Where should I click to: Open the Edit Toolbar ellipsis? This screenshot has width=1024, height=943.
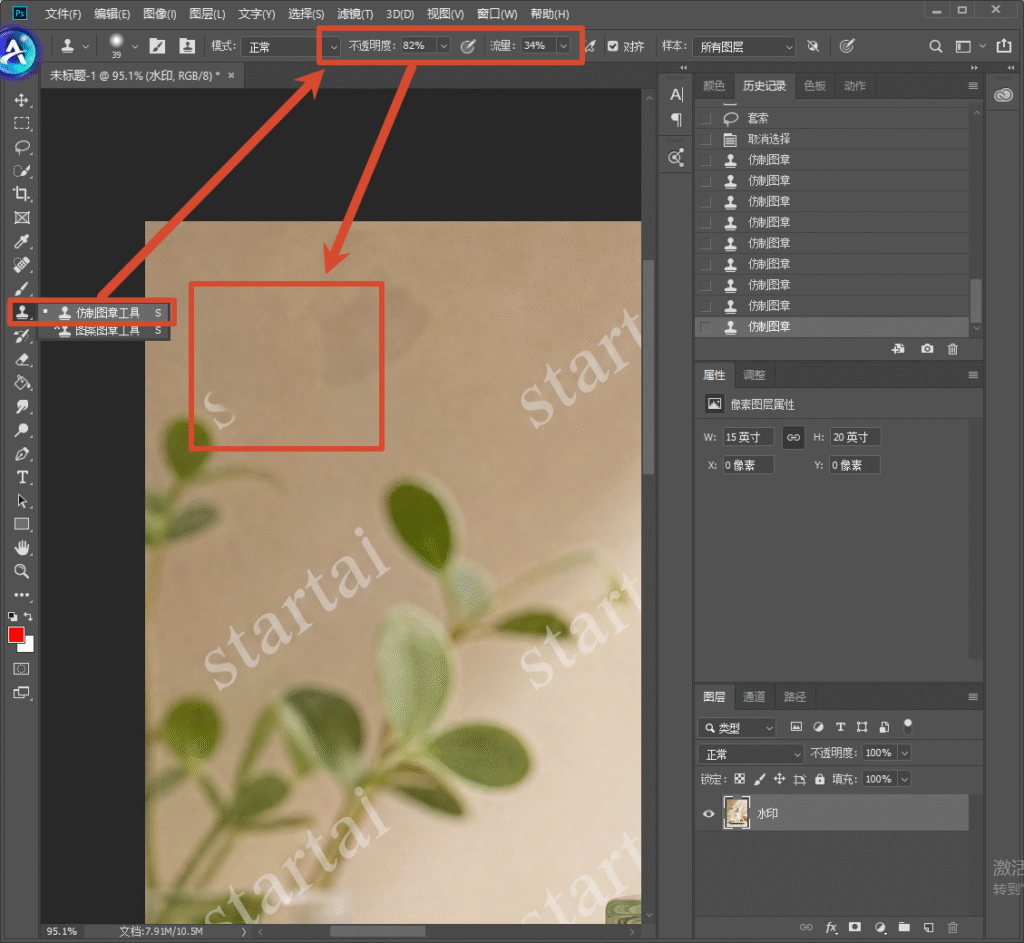click(22, 595)
